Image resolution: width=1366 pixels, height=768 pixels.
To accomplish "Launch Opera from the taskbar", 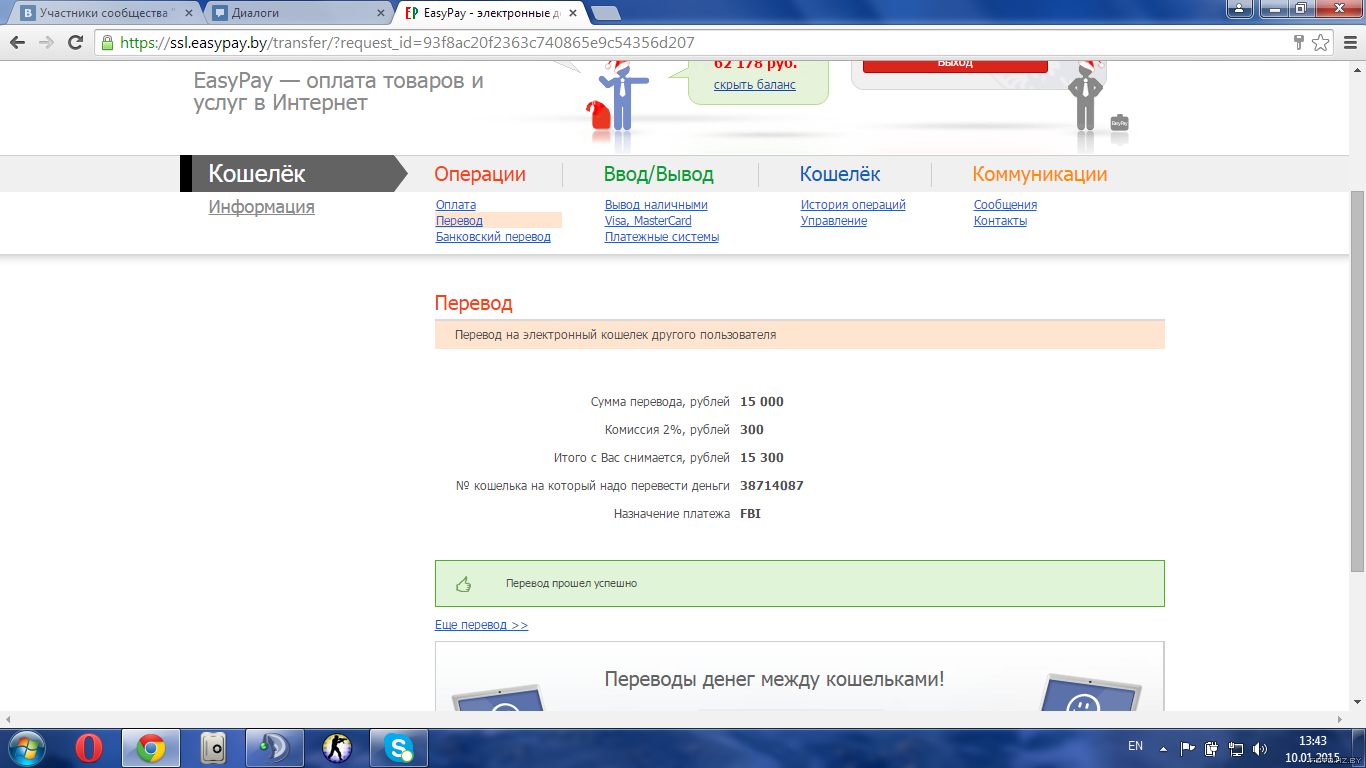I will 89,748.
